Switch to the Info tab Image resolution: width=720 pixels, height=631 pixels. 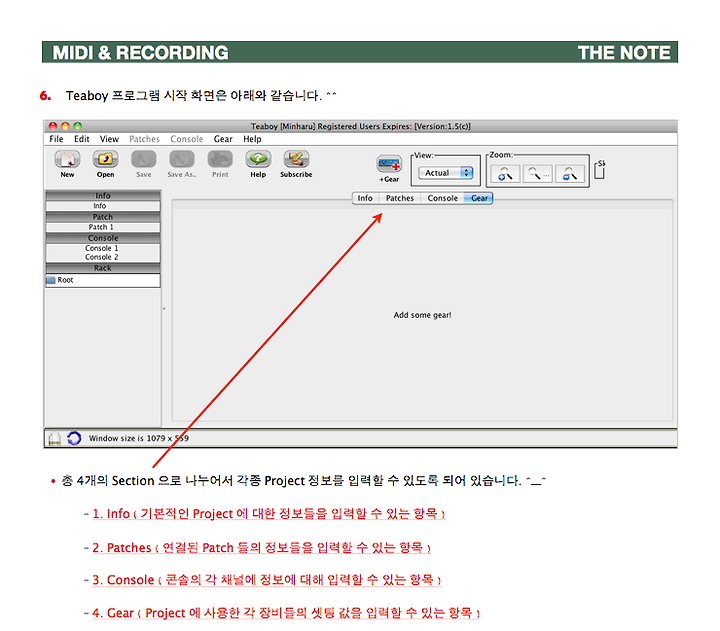pyautogui.click(x=365, y=198)
